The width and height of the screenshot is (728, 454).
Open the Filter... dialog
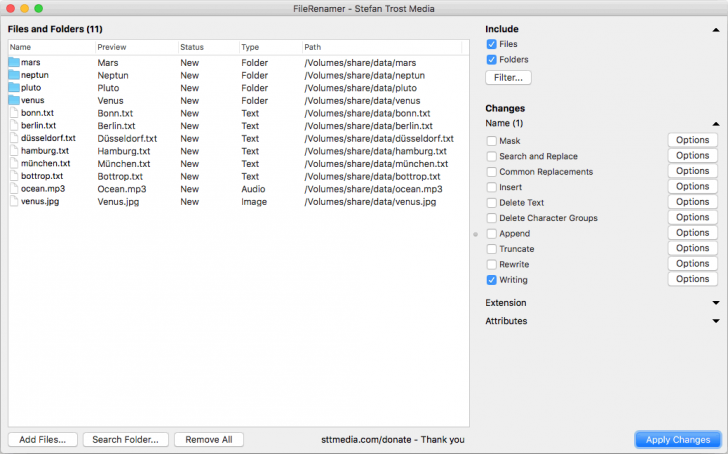tap(508, 78)
